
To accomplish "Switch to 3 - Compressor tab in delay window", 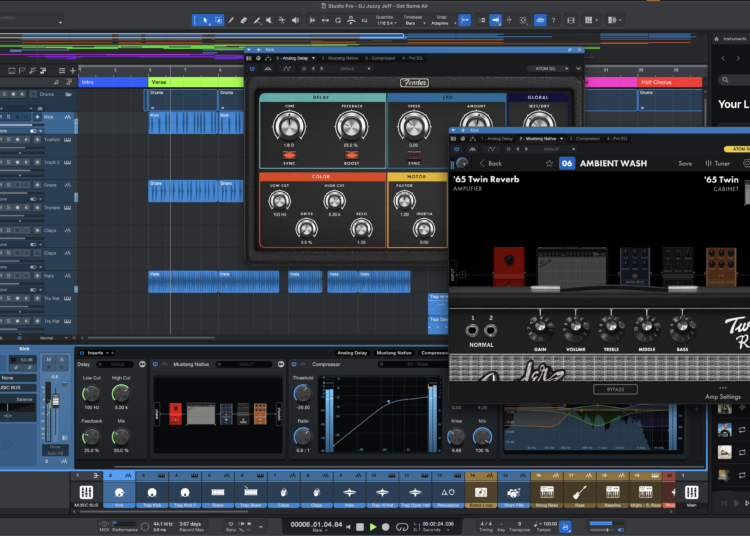I will click(x=380, y=58).
